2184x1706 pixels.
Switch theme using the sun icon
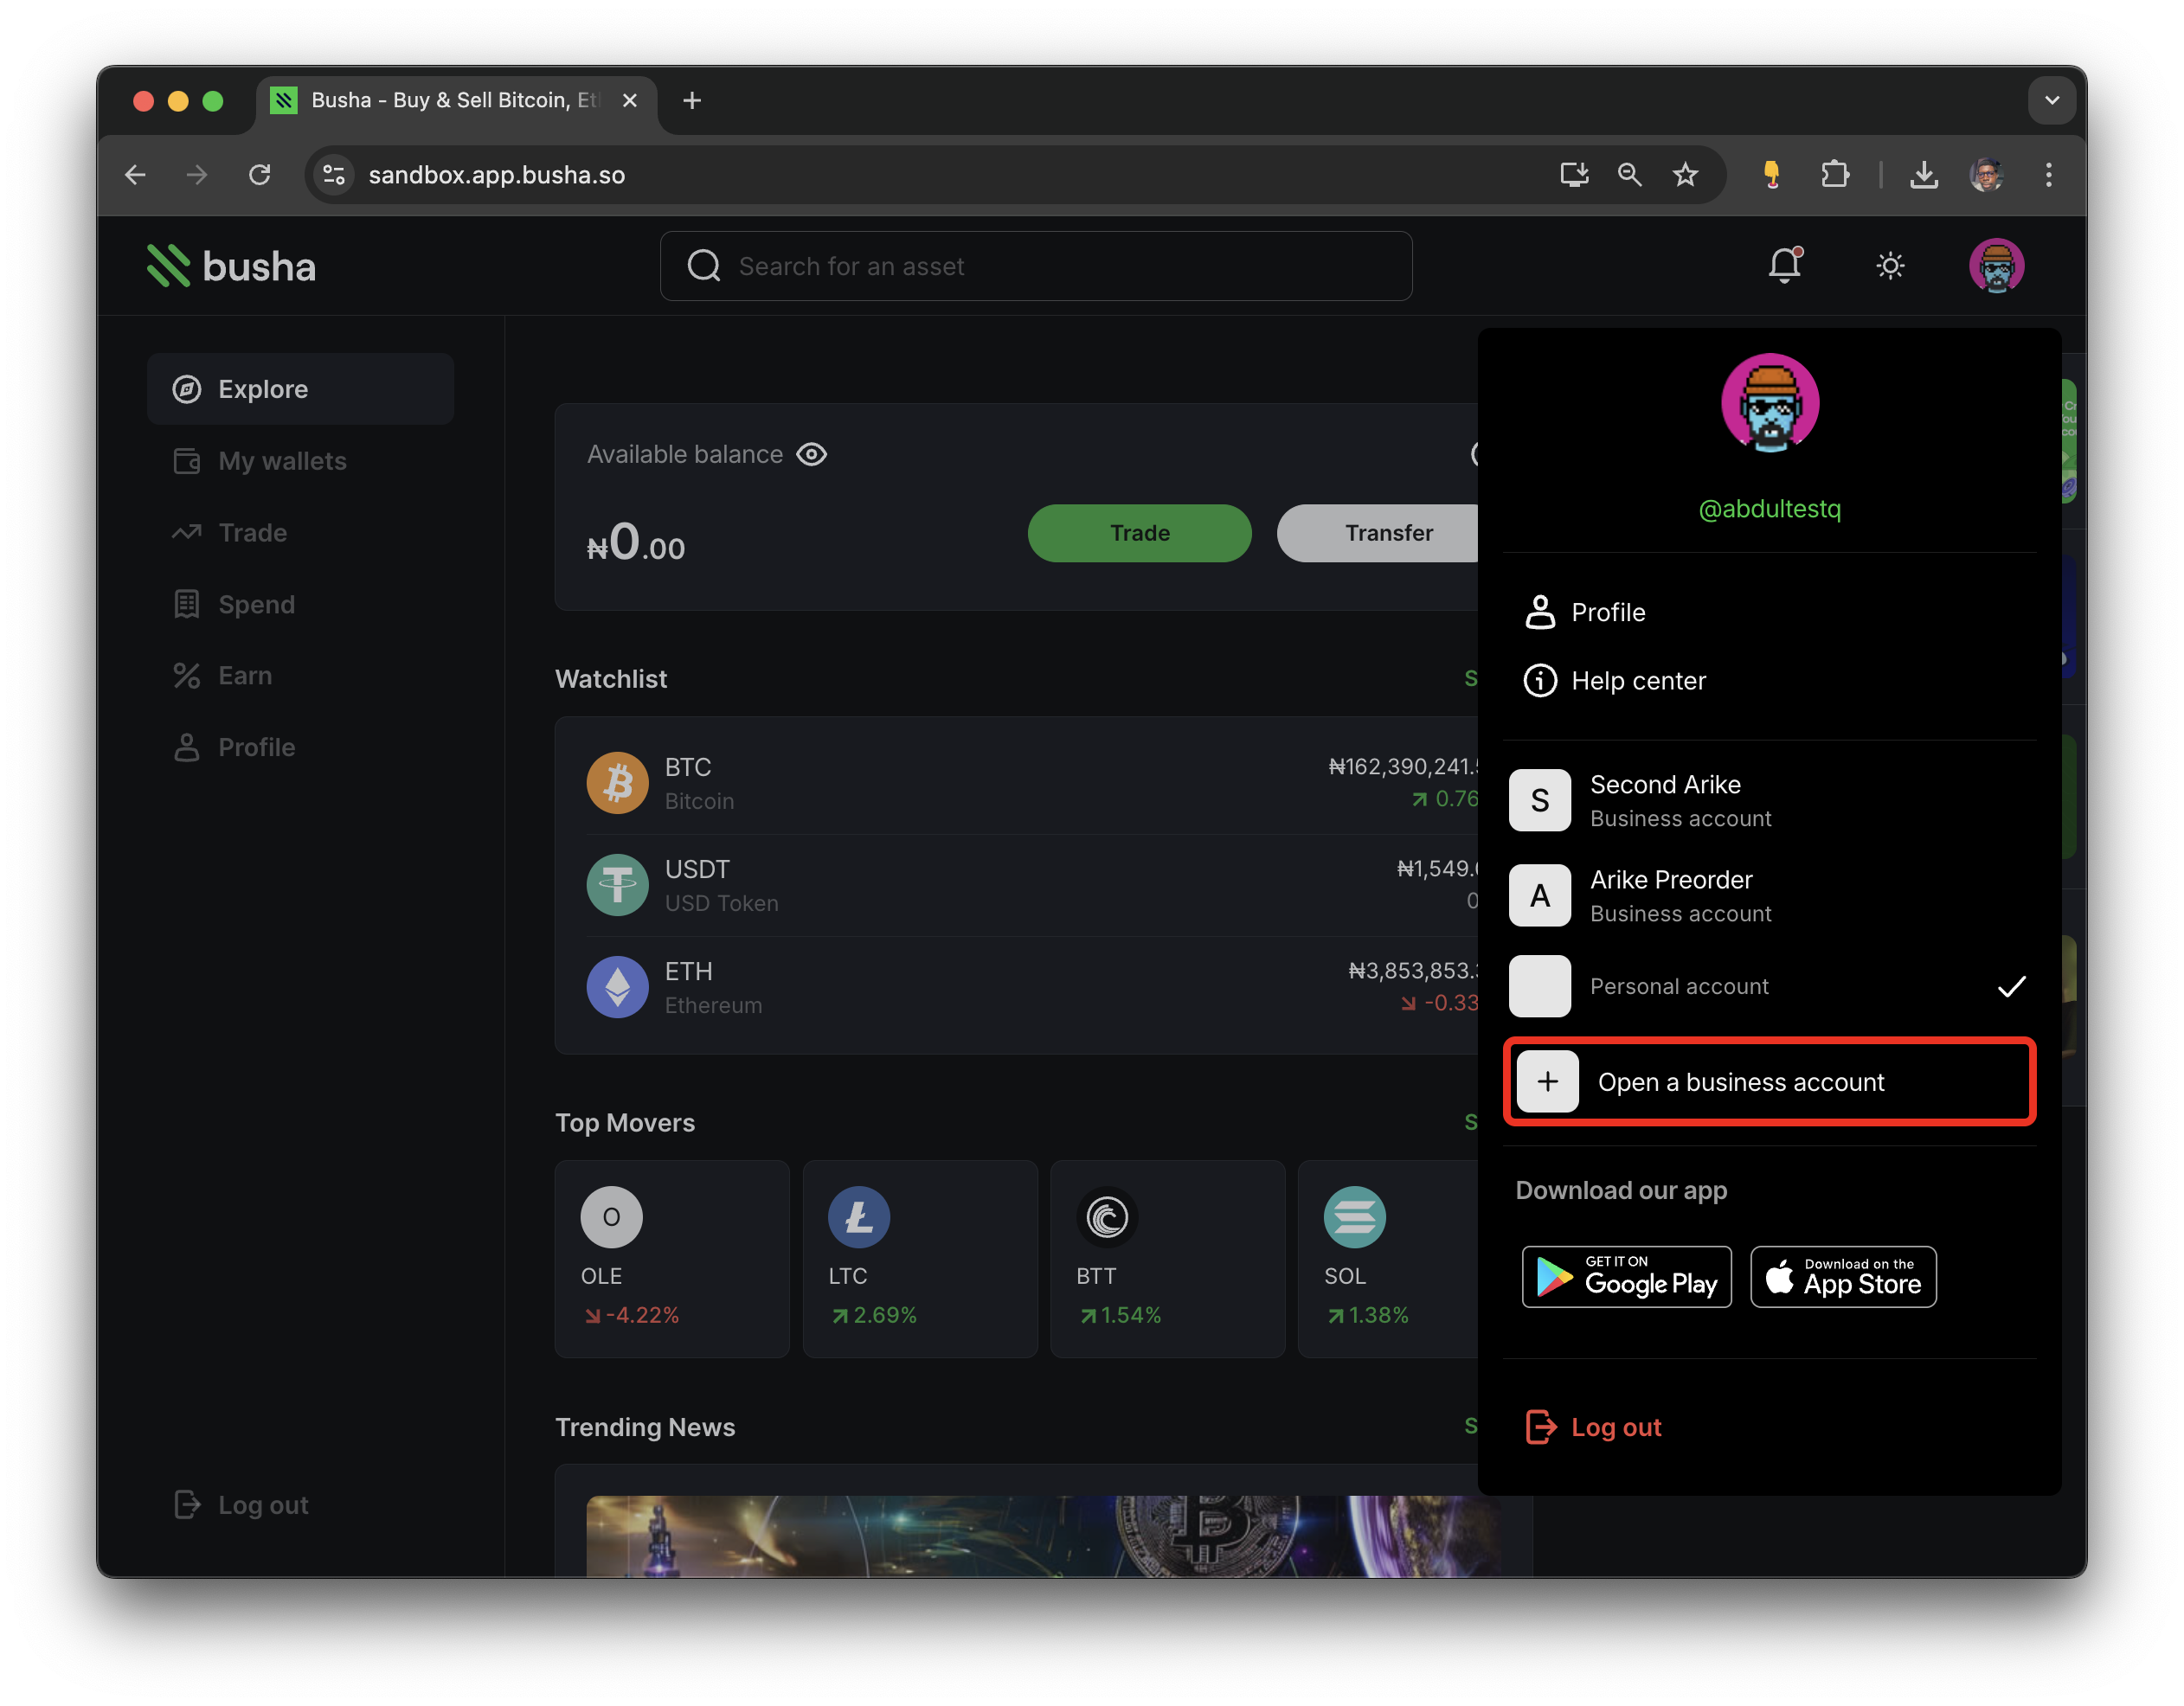tap(1890, 265)
